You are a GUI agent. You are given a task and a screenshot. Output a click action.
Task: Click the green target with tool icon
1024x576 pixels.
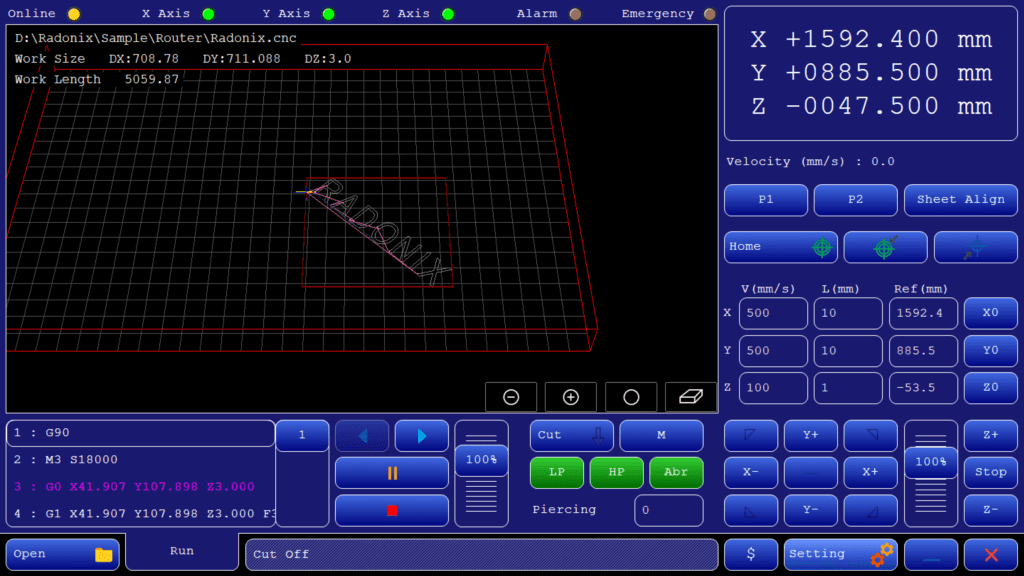click(x=886, y=247)
